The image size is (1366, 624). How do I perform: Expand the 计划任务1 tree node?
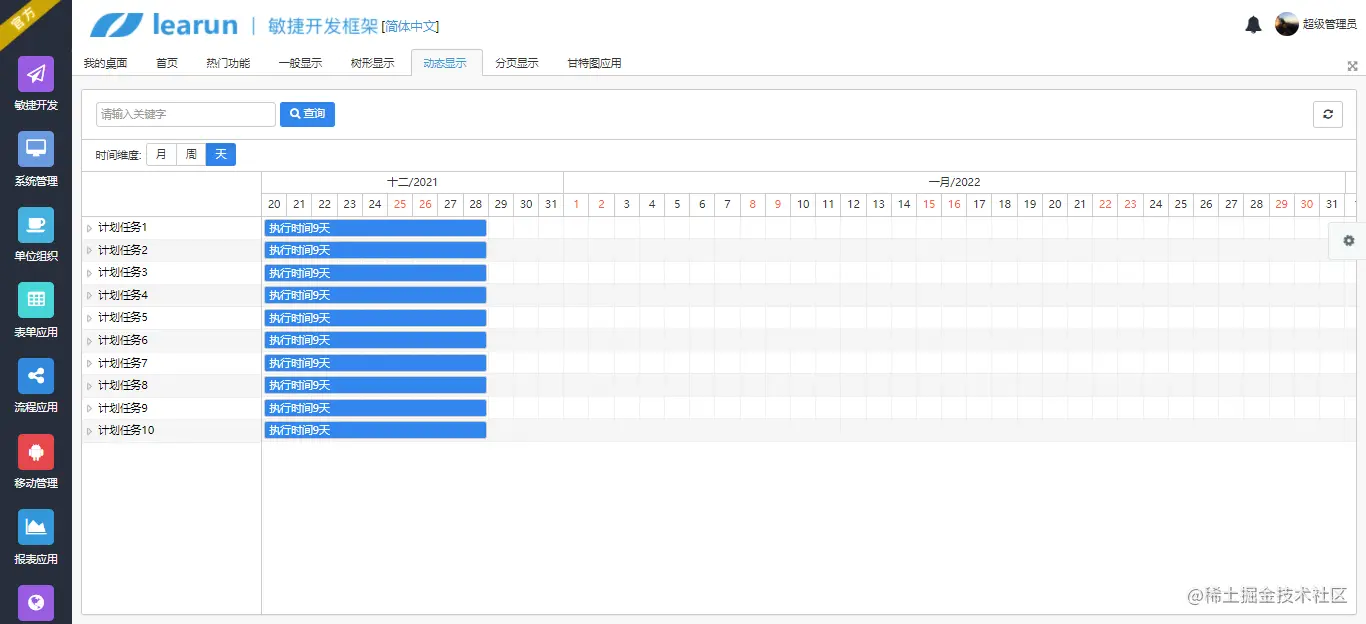click(x=91, y=227)
